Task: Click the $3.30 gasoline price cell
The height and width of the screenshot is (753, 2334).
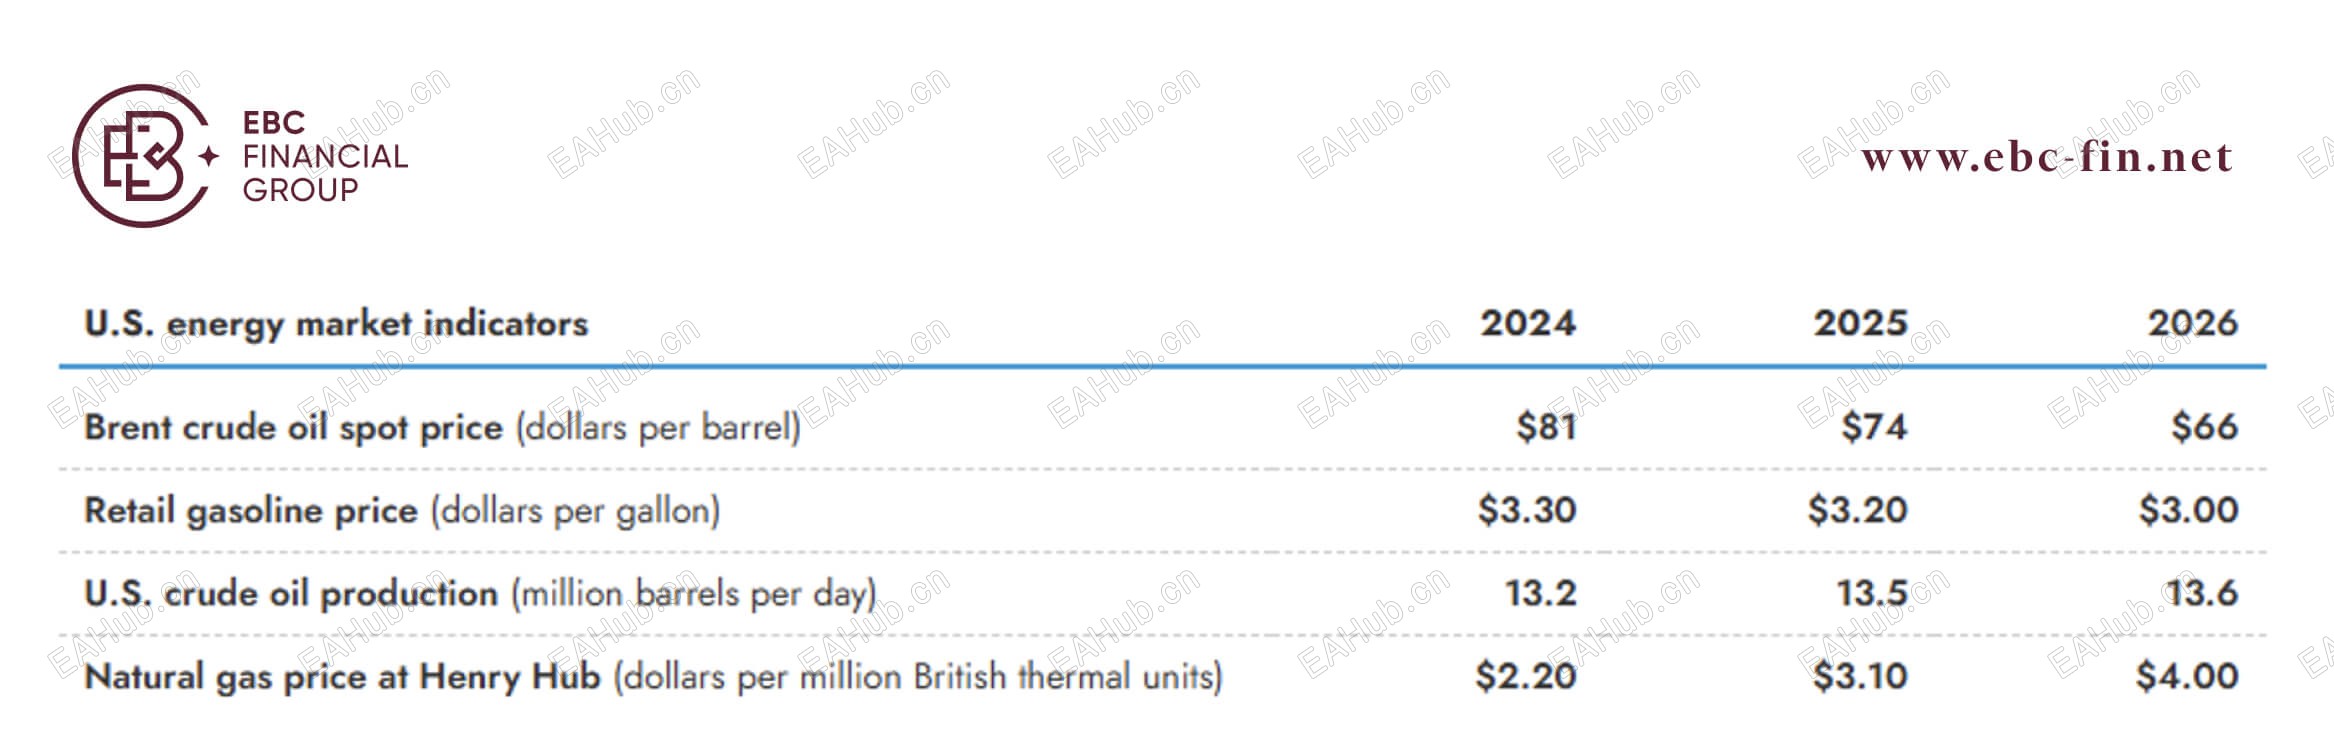Action: [1527, 511]
